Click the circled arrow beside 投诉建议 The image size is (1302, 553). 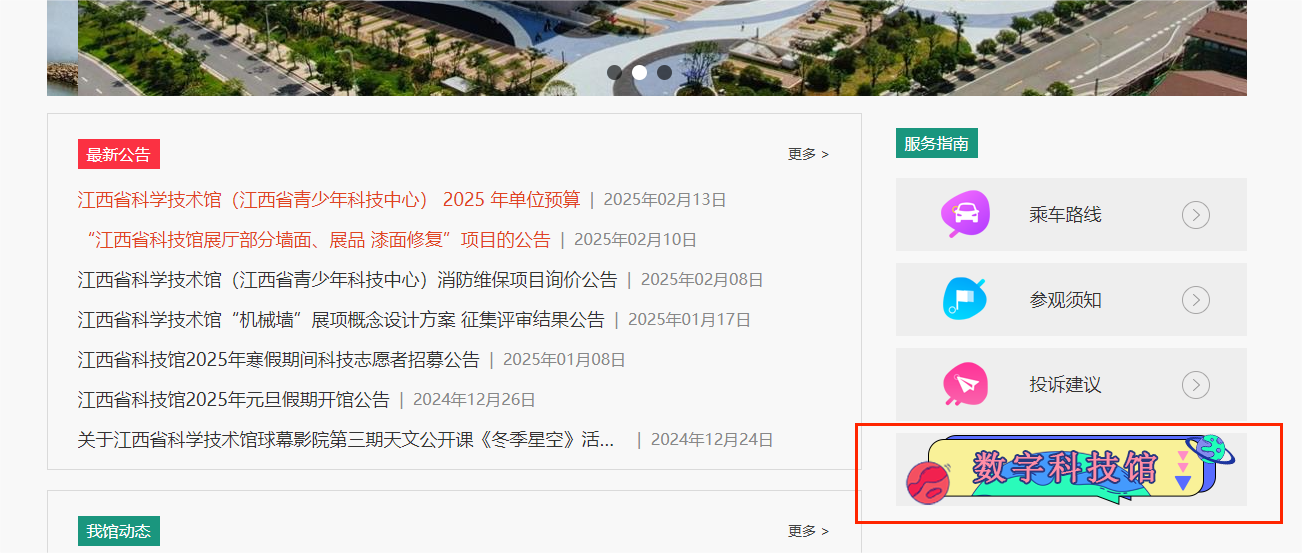1196,385
